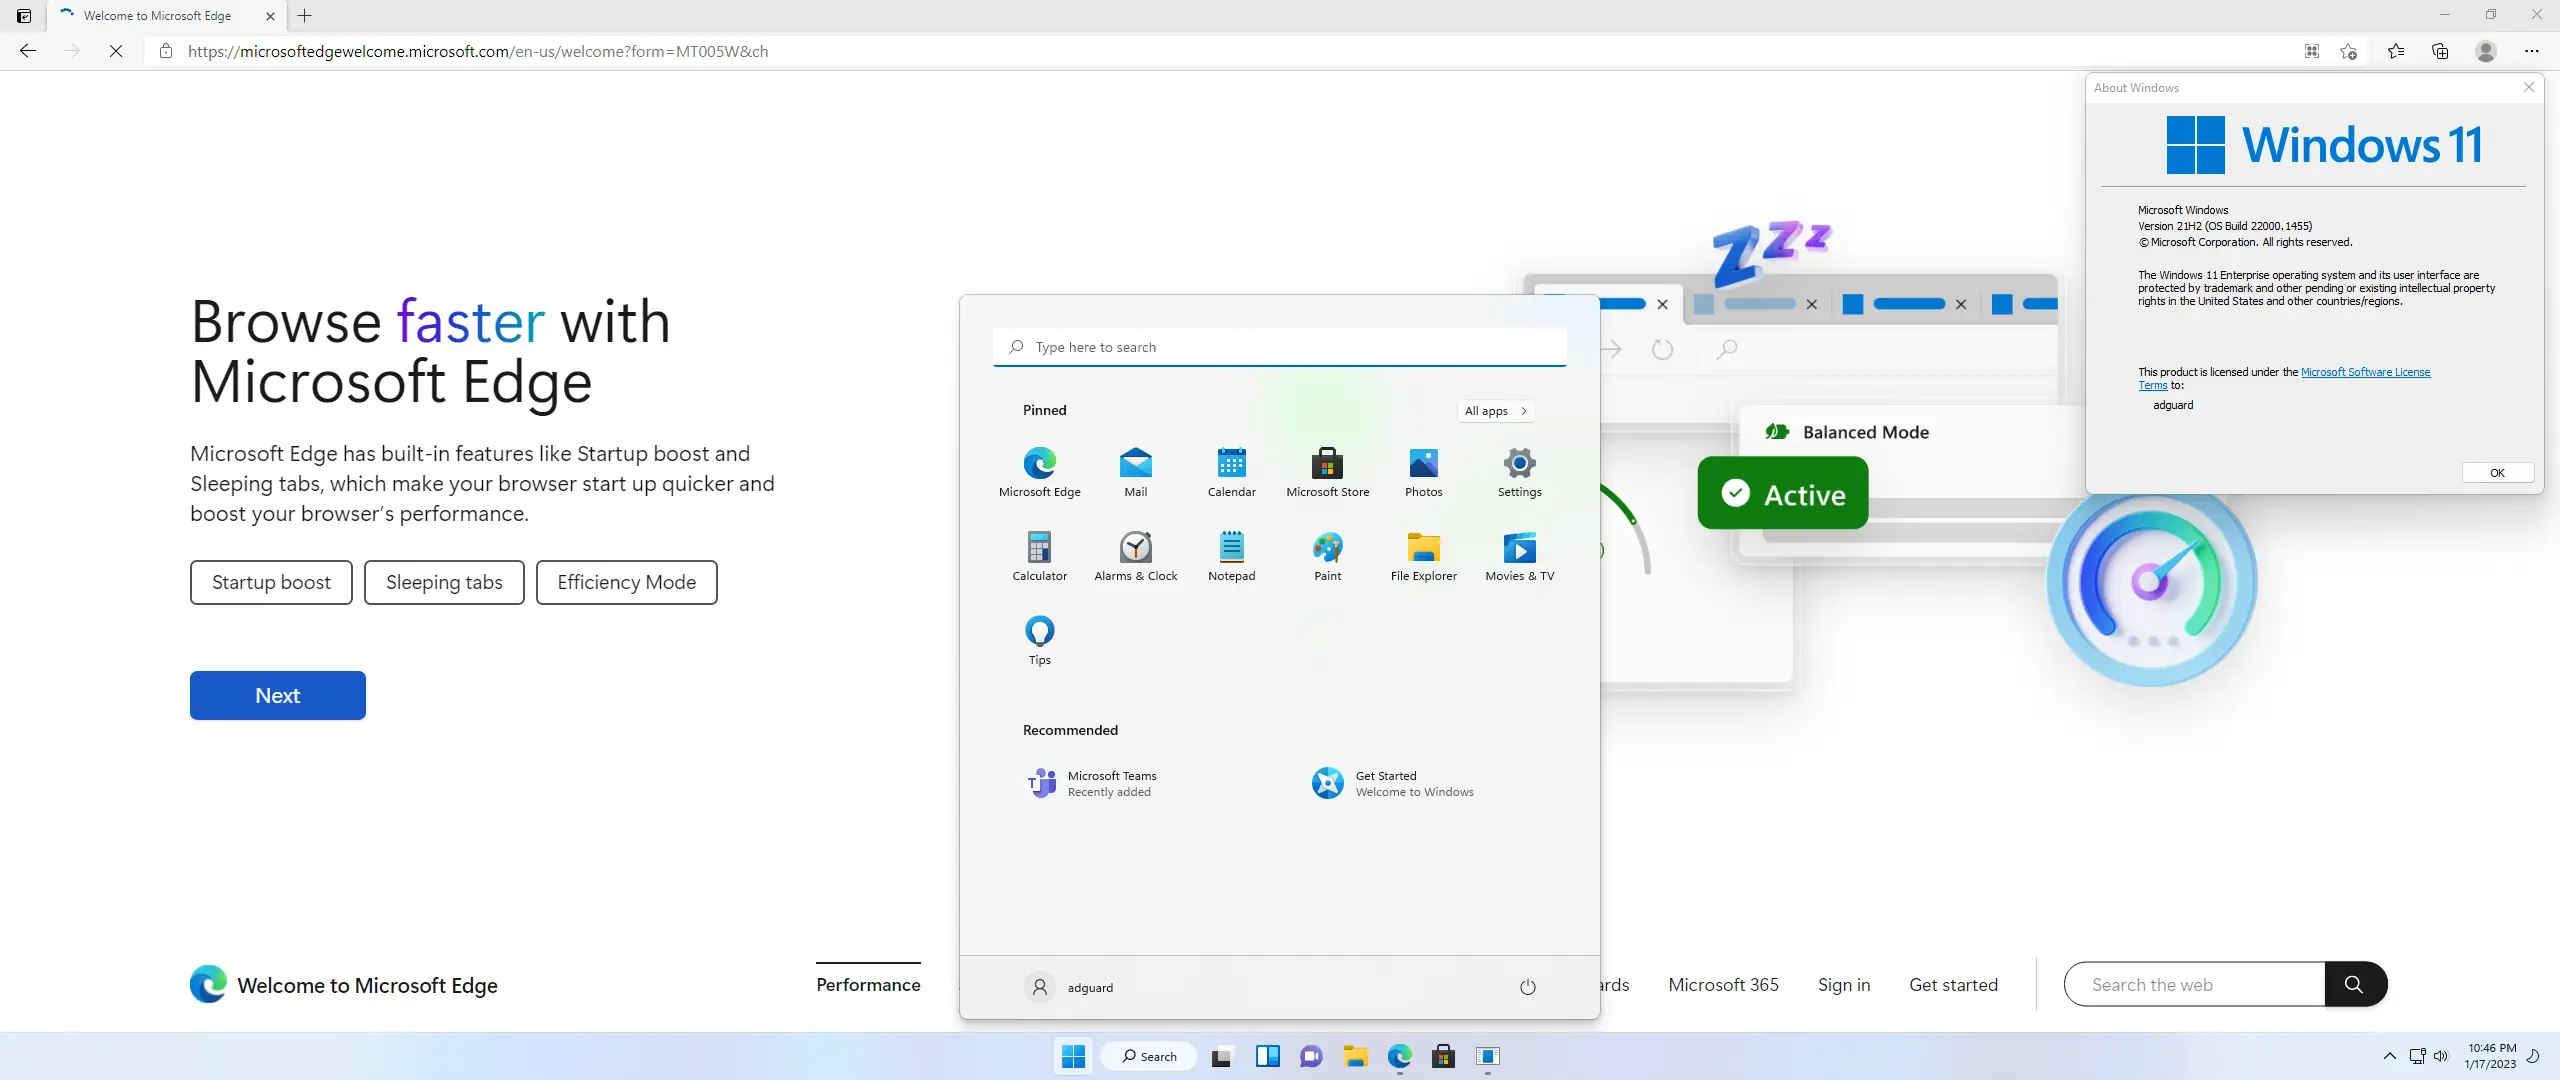Launch the Tips app
This screenshot has width=2560, height=1080.
click(x=1039, y=637)
